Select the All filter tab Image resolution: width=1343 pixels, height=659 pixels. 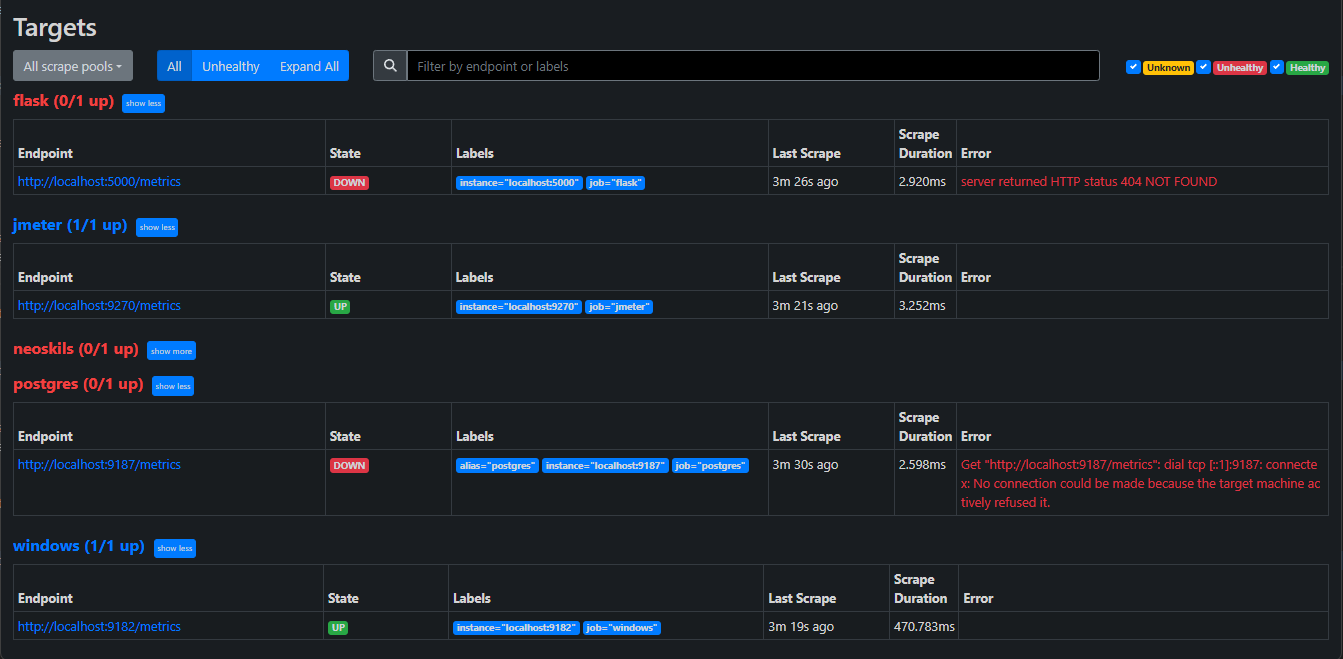click(174, 66)
